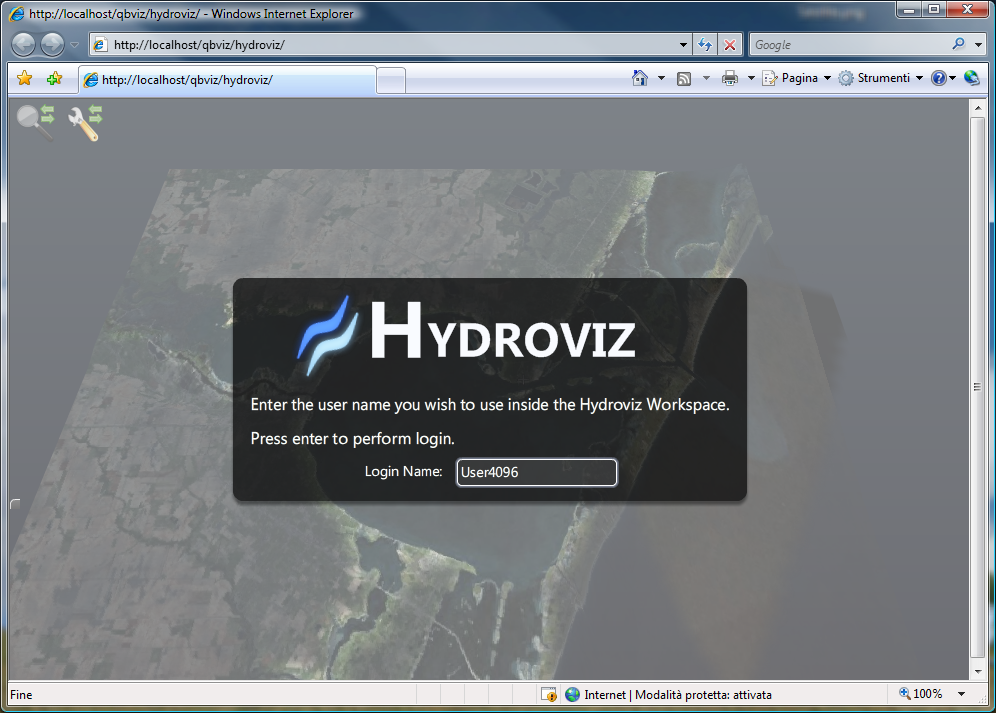Expand the feeds dropdown arrow
Viewport: 996px width, 713px height.
[x=706, y=78]
